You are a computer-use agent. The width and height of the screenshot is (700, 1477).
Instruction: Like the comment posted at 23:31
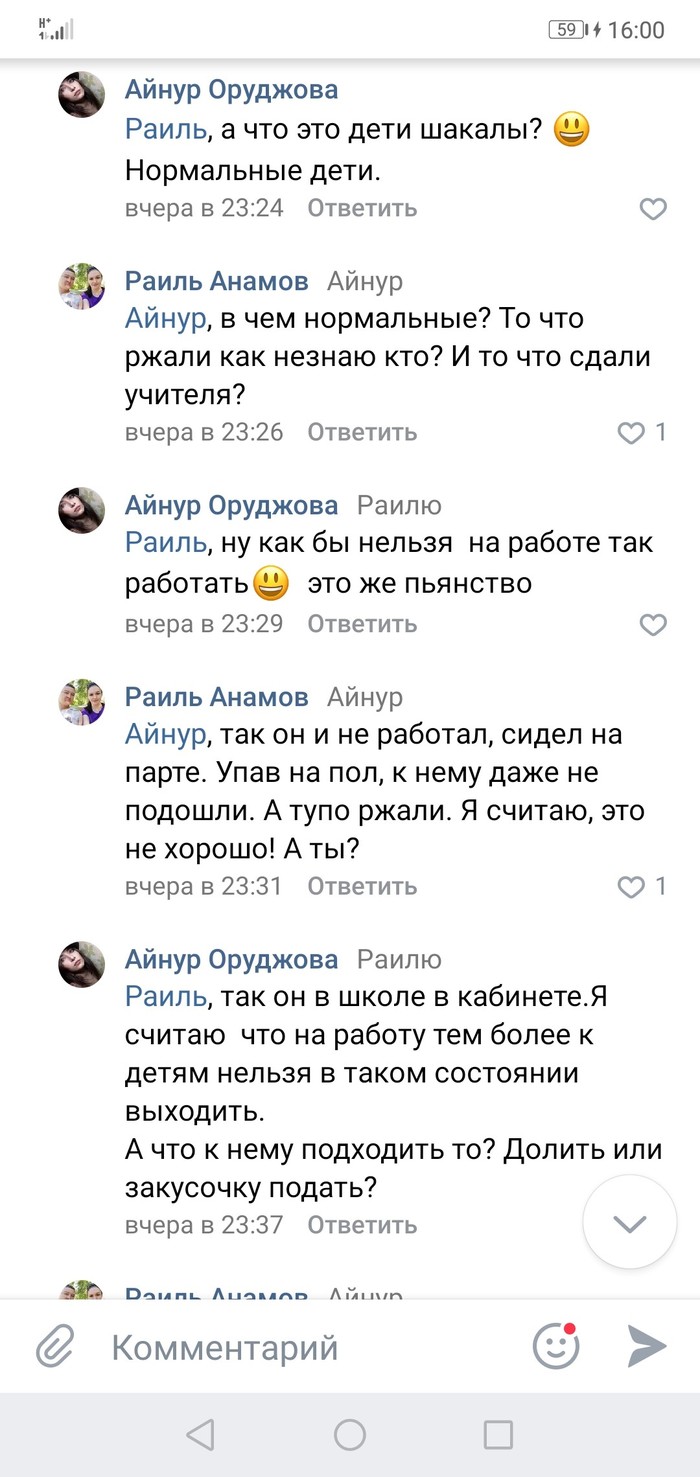(632, 887)
